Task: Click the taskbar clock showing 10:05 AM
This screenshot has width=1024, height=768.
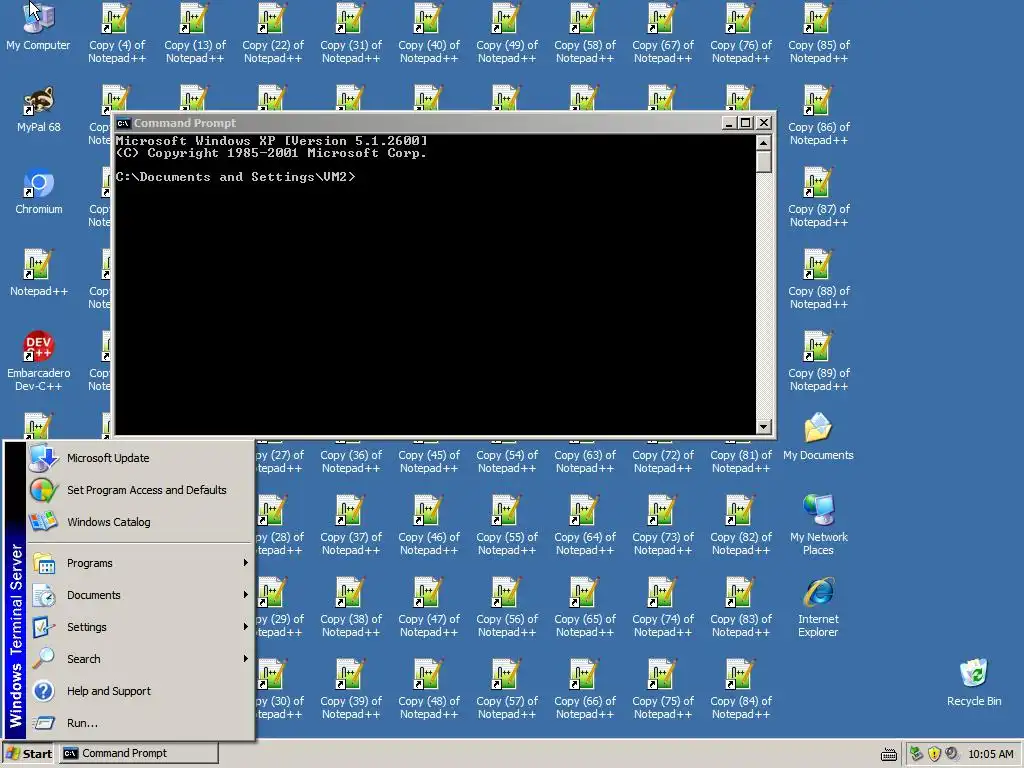Action: point(991,754)
